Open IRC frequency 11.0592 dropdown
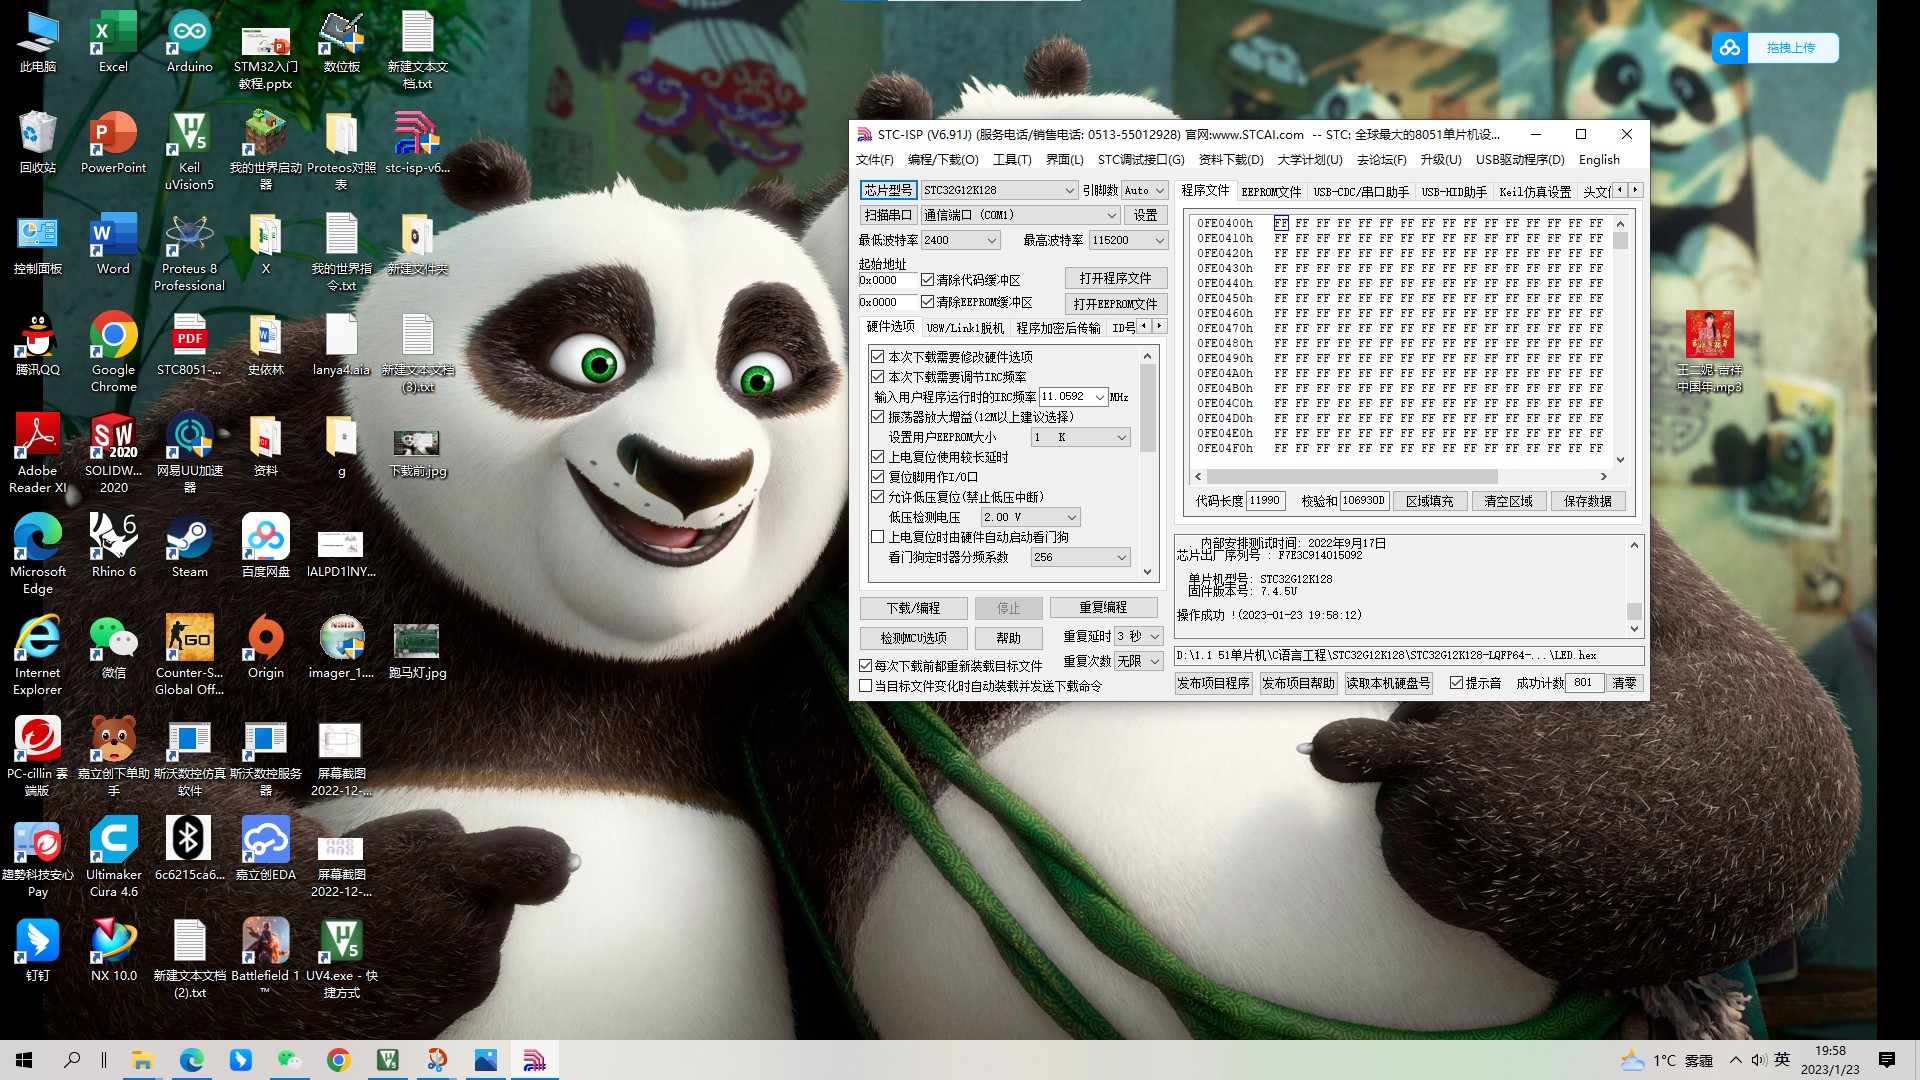 [1099, 397]
